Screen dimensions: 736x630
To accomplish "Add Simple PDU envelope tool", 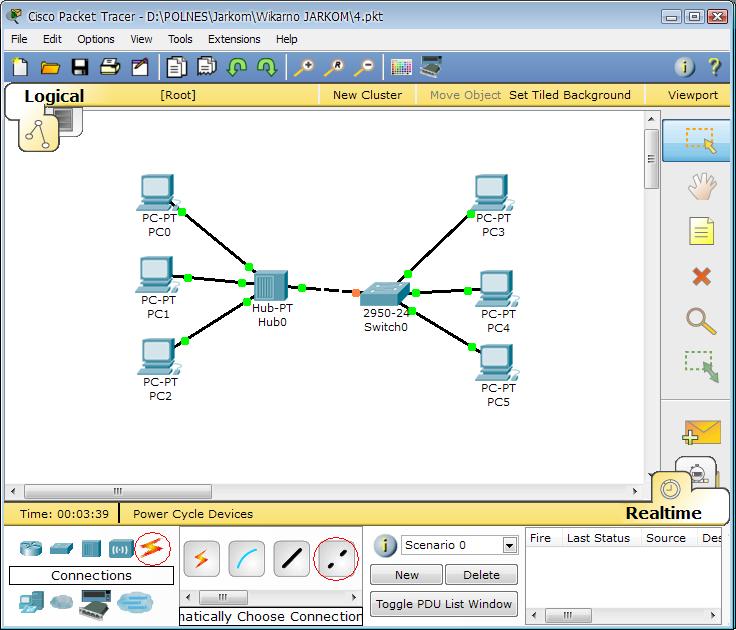I will coord(701,432).
